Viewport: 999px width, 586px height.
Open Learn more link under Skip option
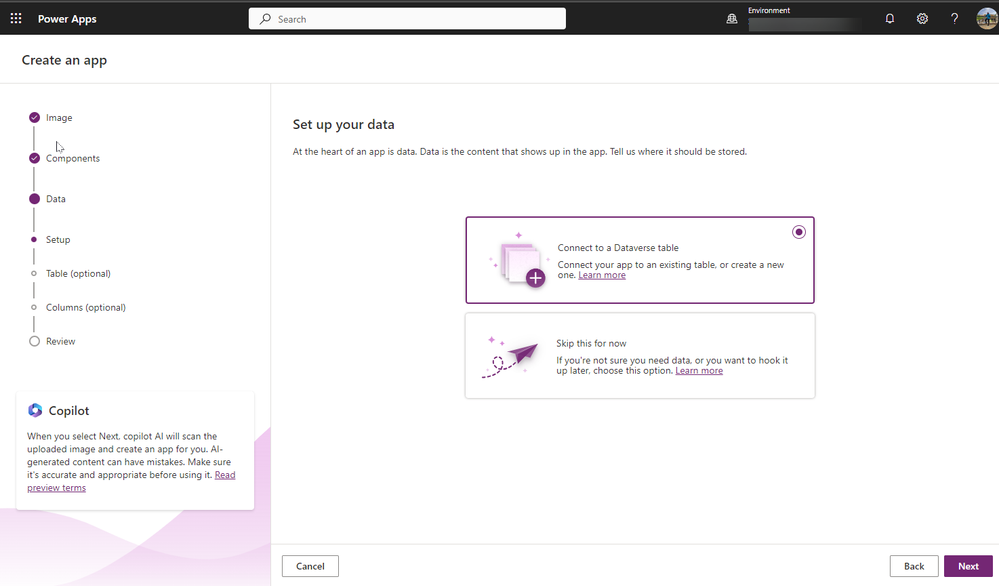pyautogui.click(x=699, y=371)
